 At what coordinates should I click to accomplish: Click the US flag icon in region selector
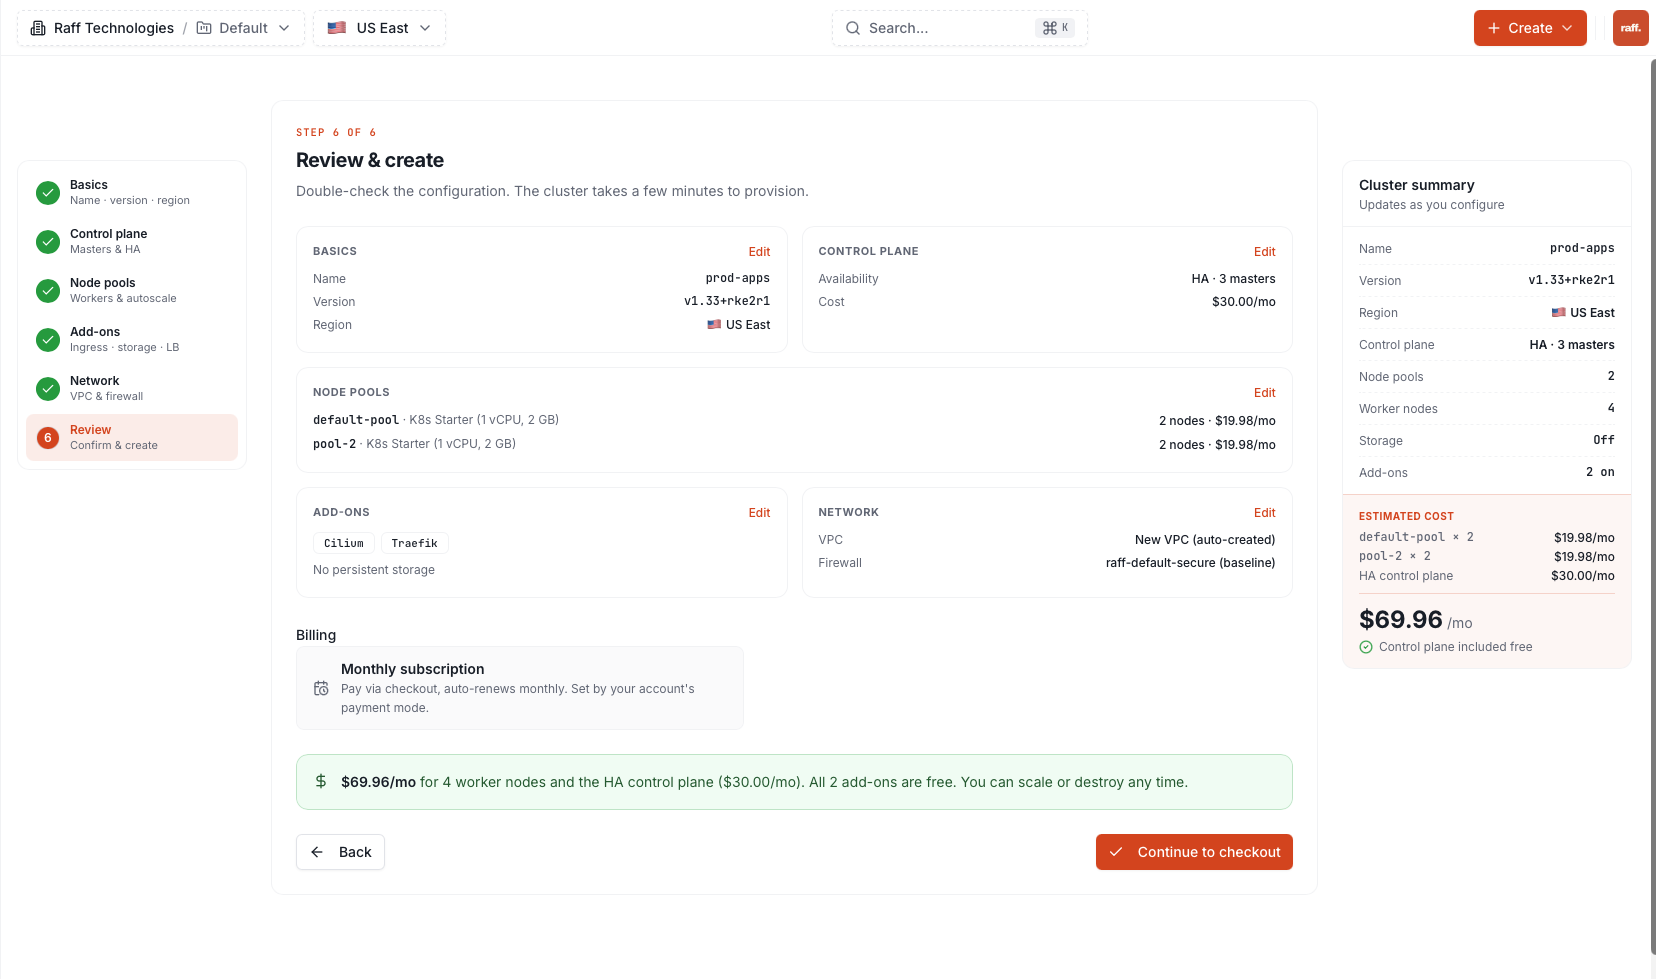pyautogui.click(x=337, y=28)
